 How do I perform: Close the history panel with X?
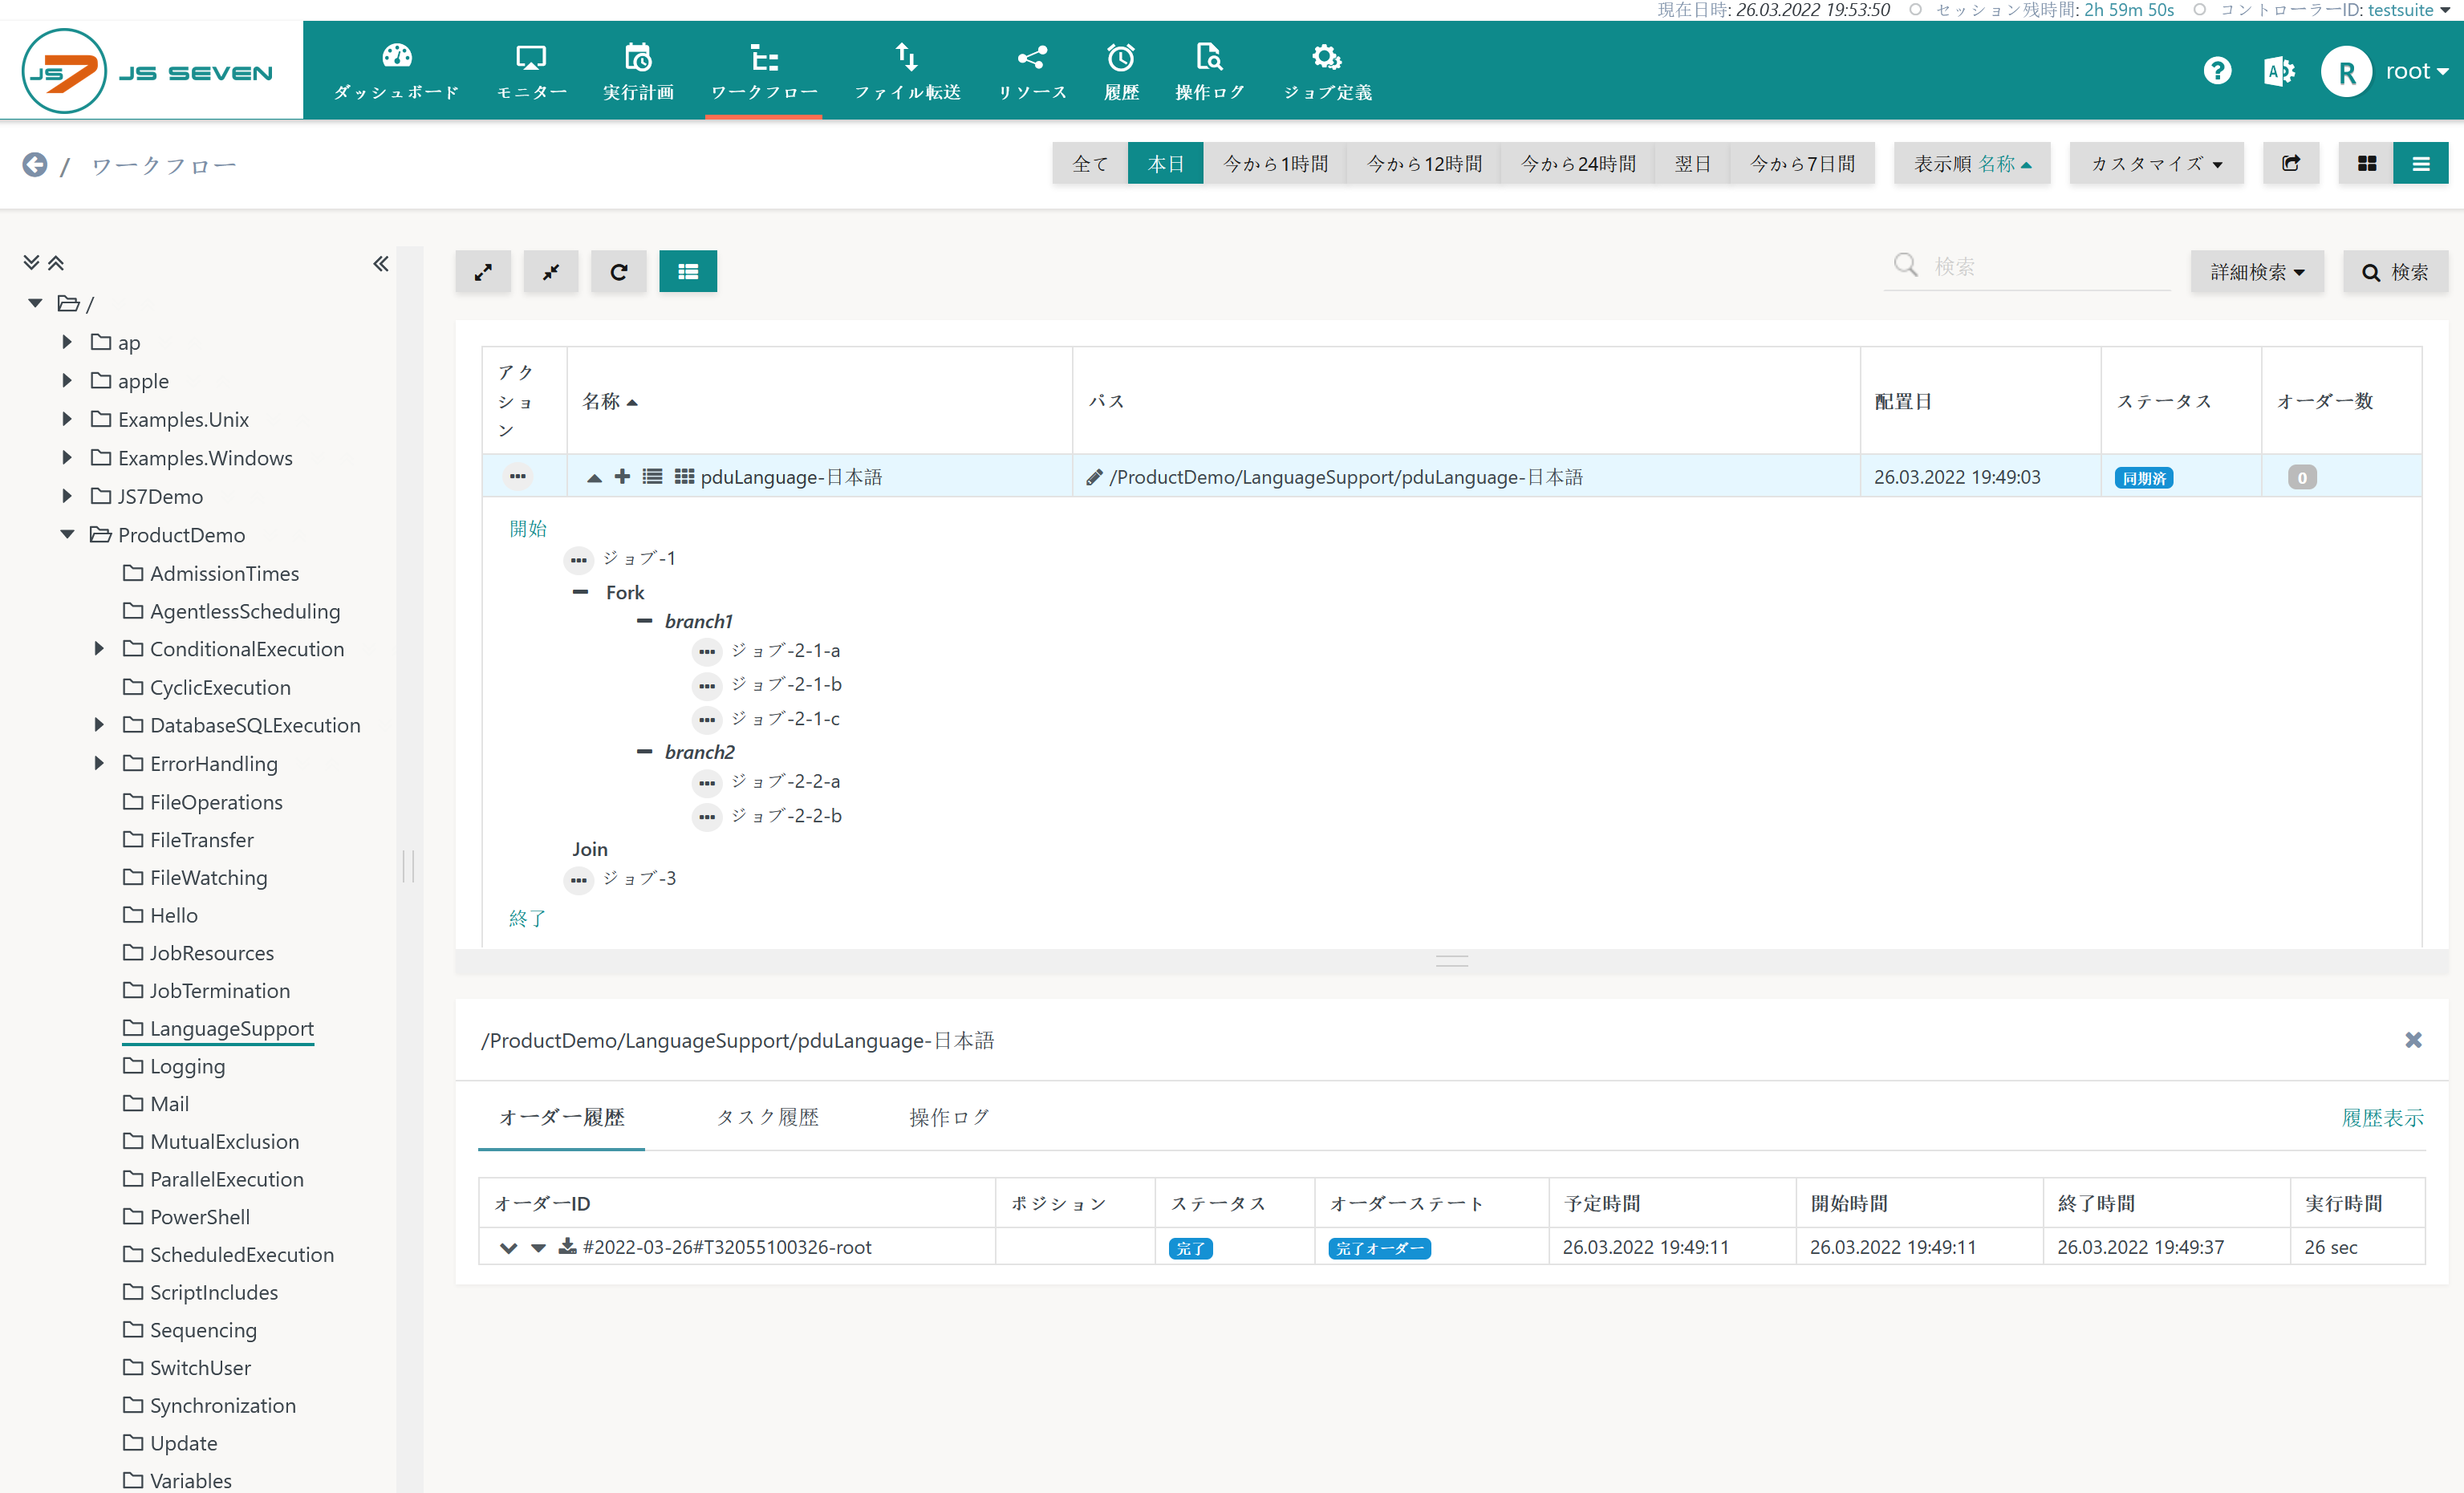2413,1040
